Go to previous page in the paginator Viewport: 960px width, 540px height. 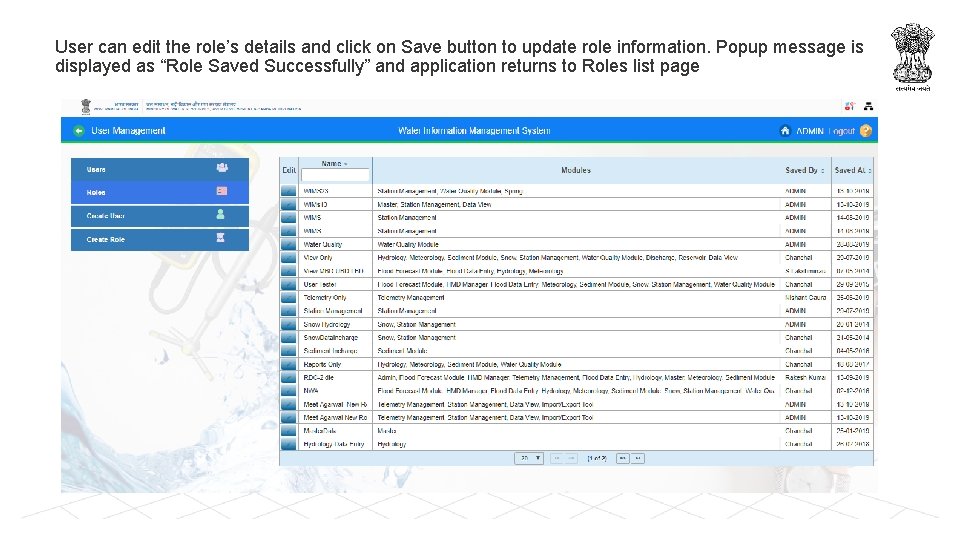point(571,458)
